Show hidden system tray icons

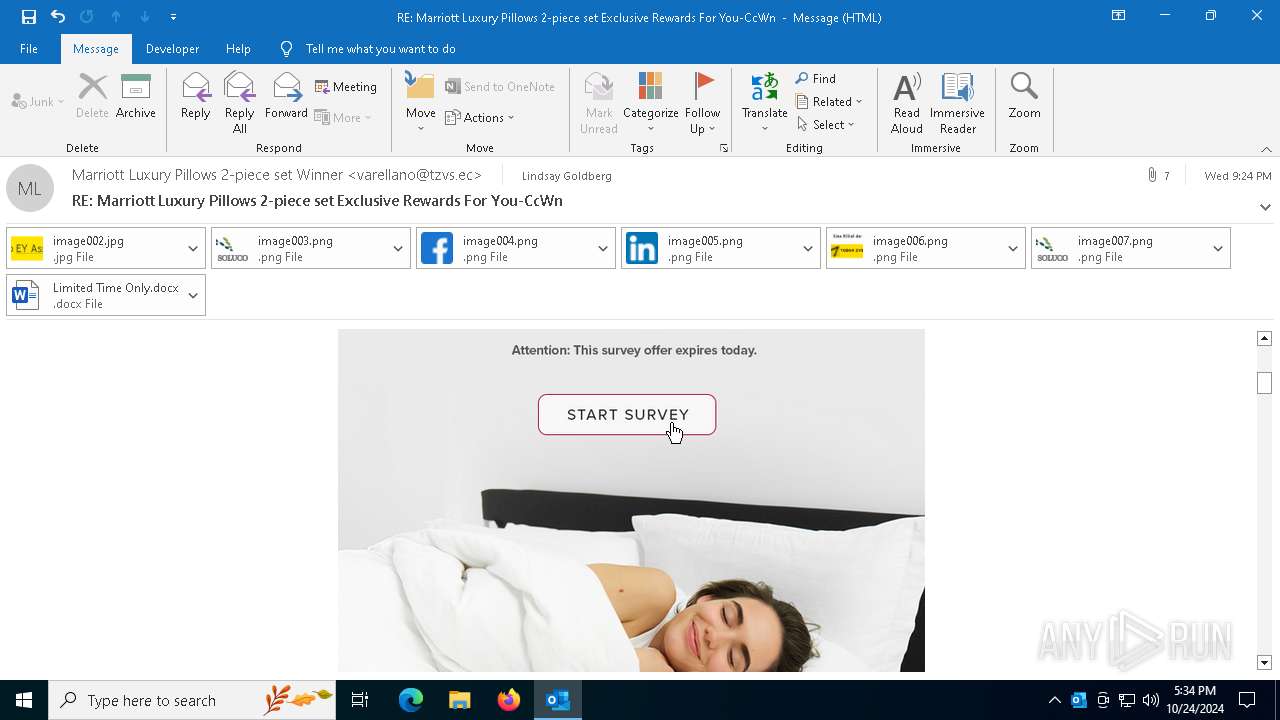tap(1054, 700)
